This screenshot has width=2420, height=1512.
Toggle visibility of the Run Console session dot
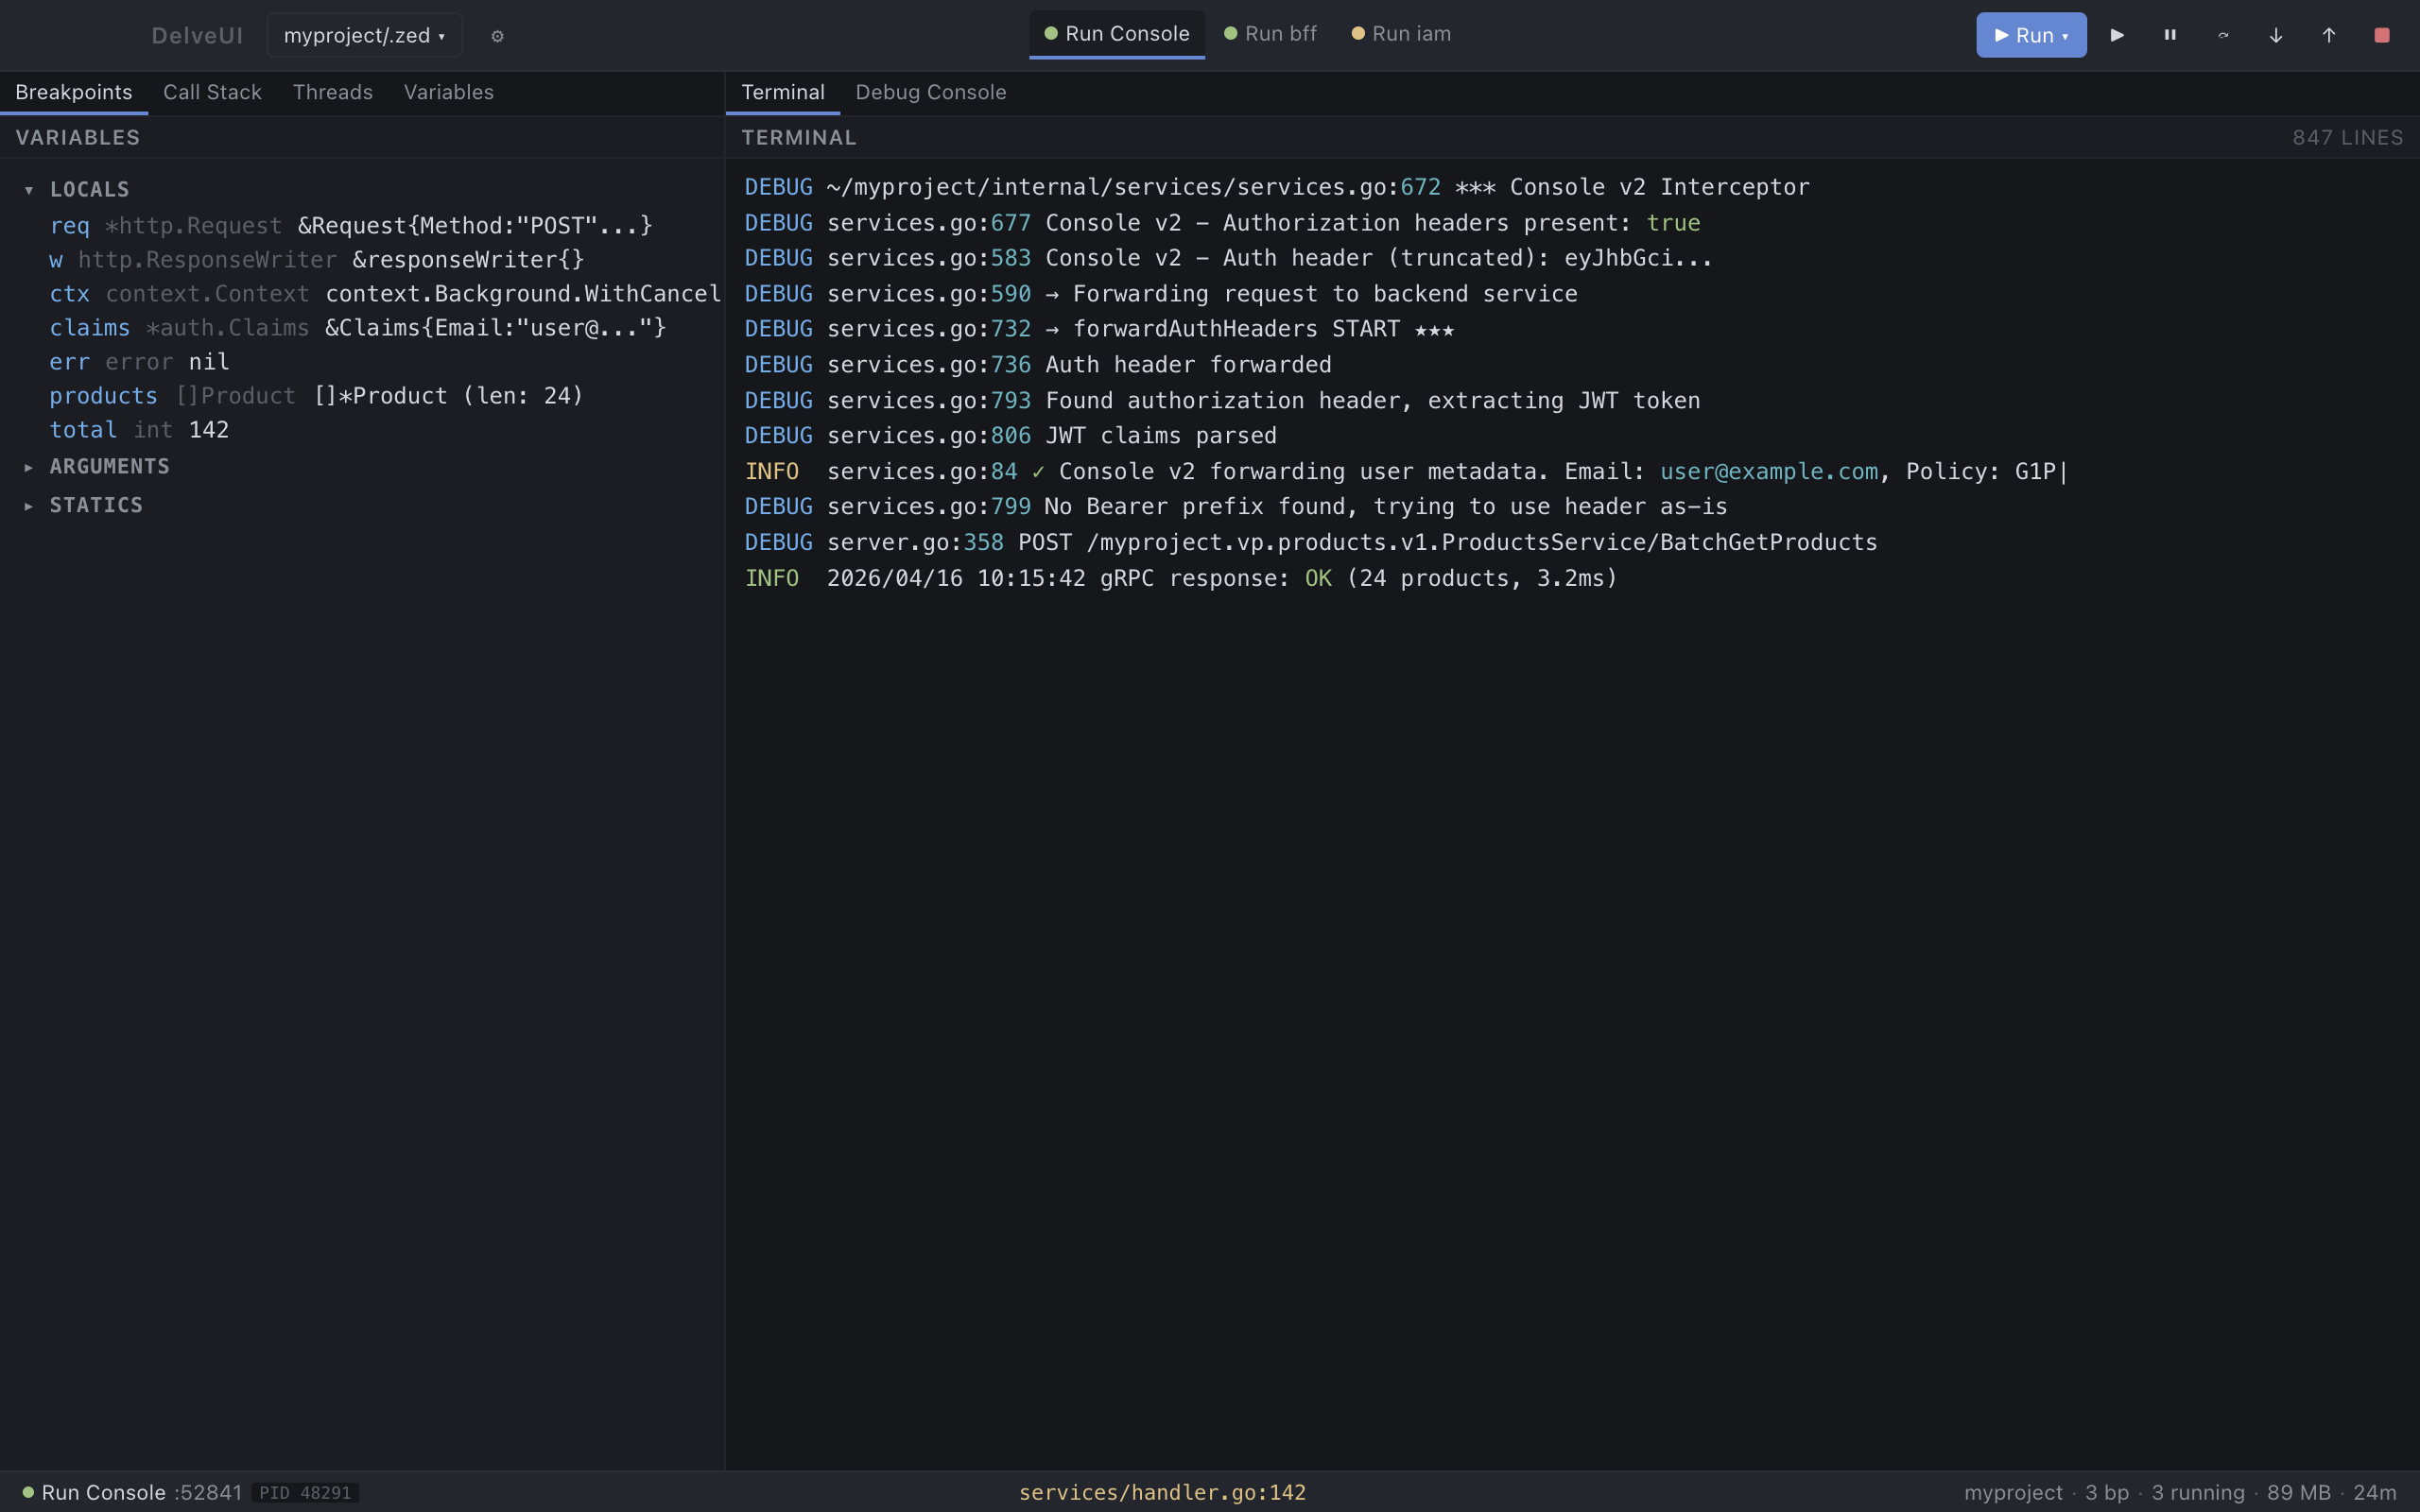tap(1049, 33)
